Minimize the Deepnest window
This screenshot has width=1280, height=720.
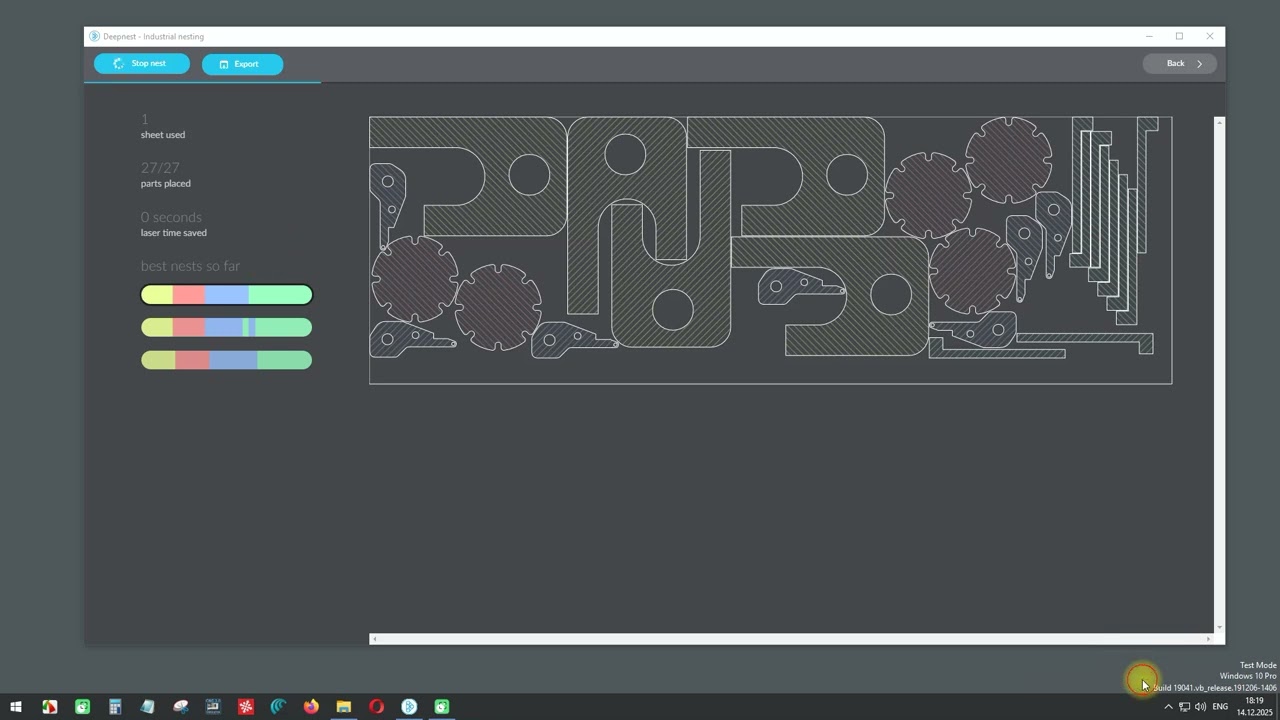click(x=1149, y=36)
